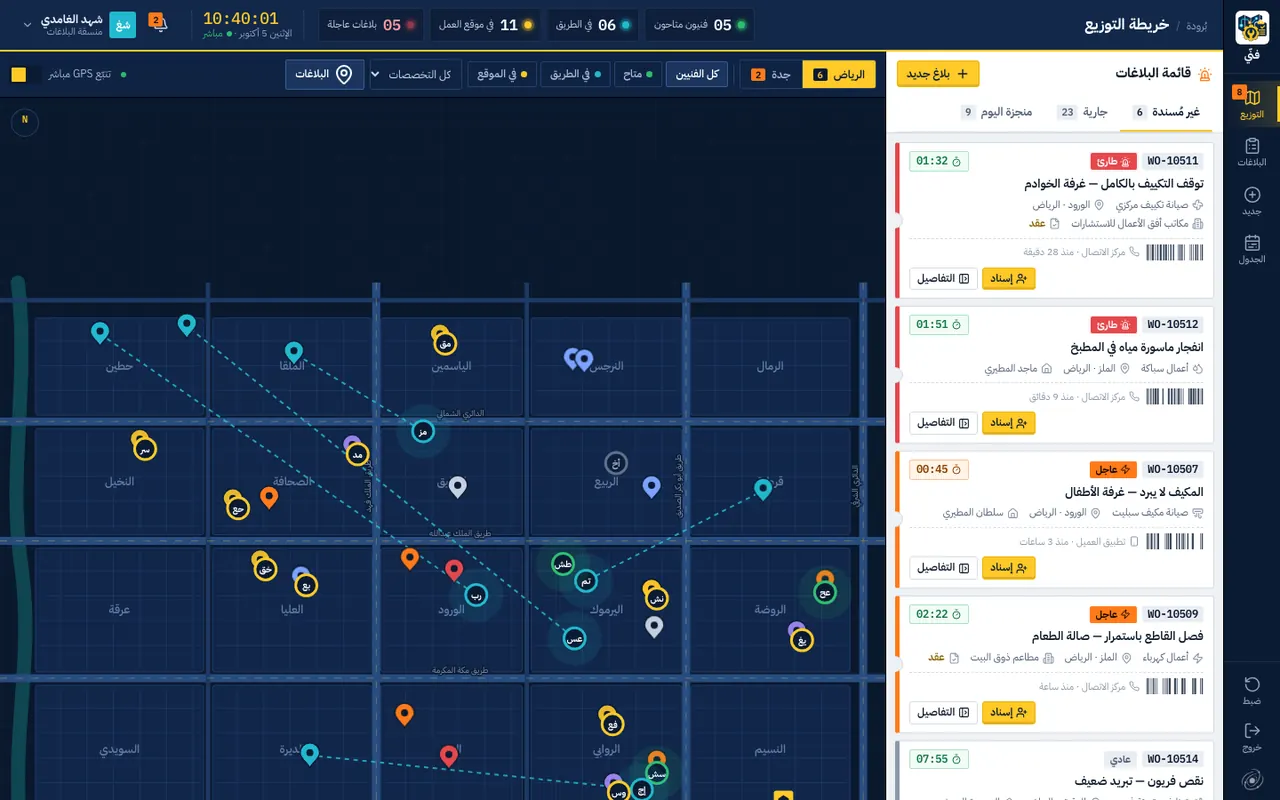Filter technicians by في الموقع status
This screenshot has width=1280, height=800.
(x=502, y=74)
